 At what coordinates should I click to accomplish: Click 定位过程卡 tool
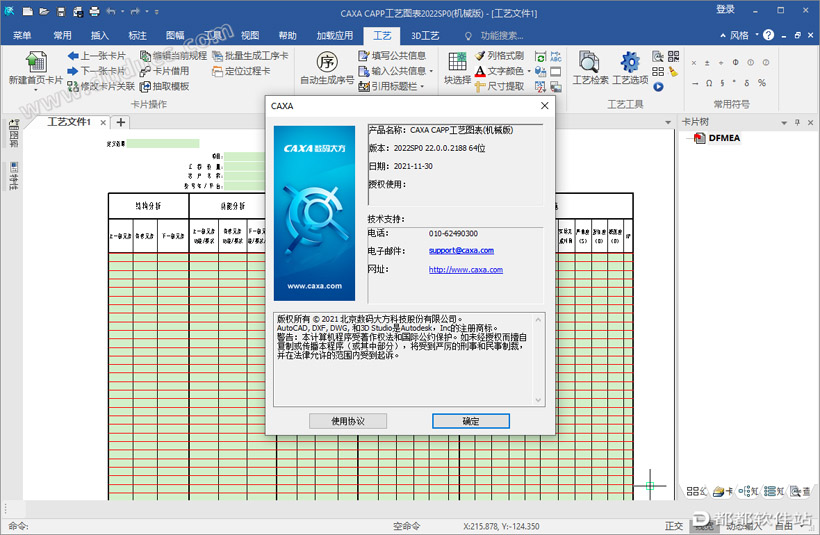pos(241,71)
